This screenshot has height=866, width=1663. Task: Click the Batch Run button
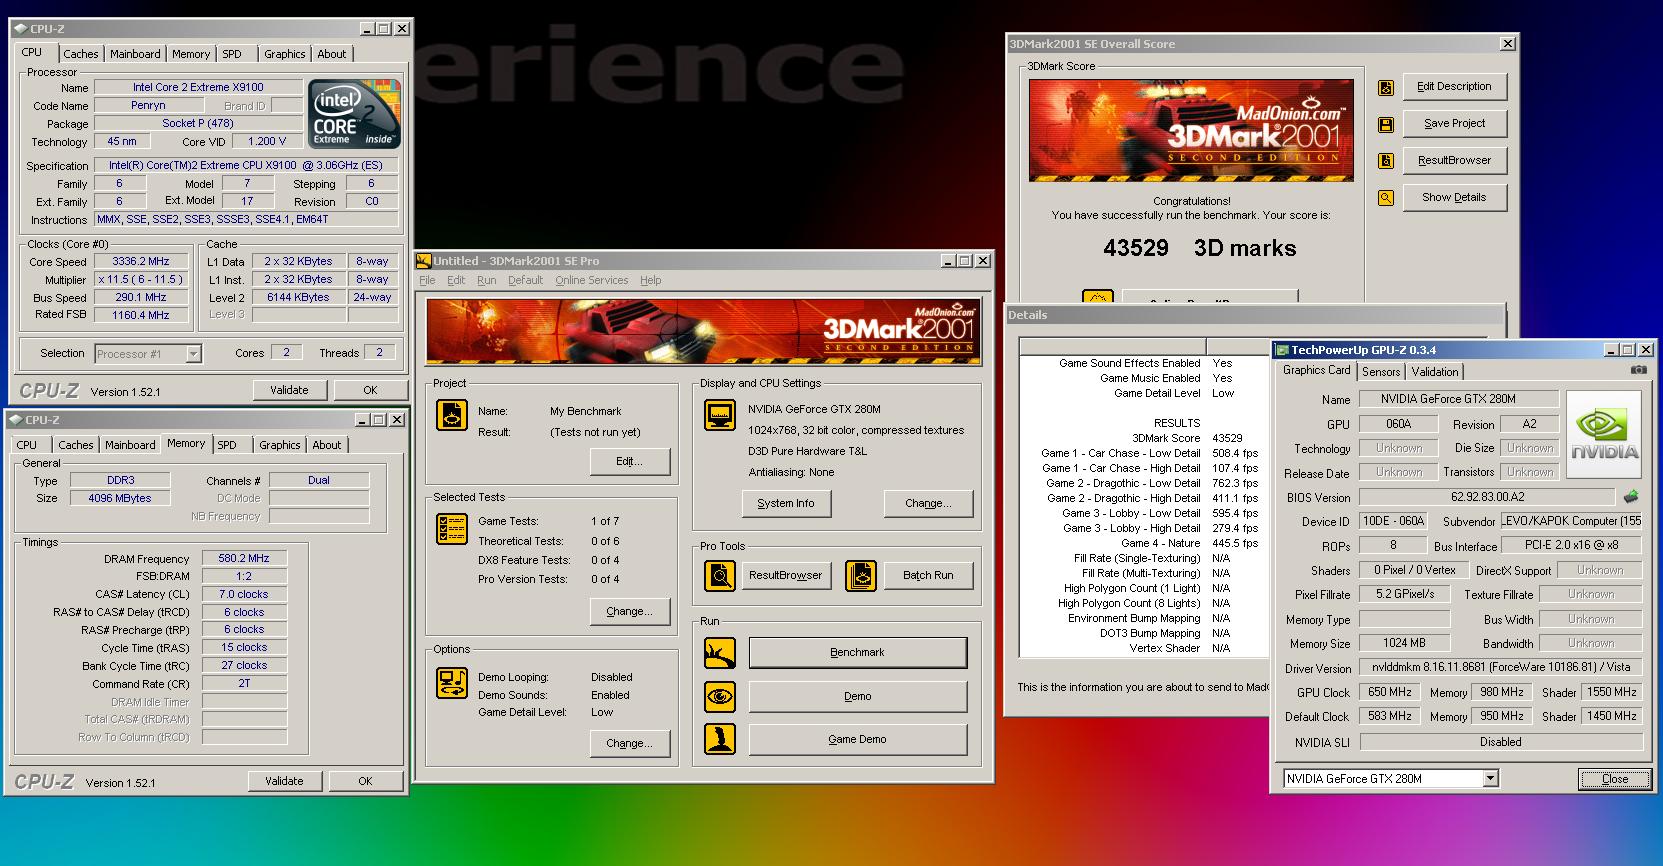(x=928, y=575)
